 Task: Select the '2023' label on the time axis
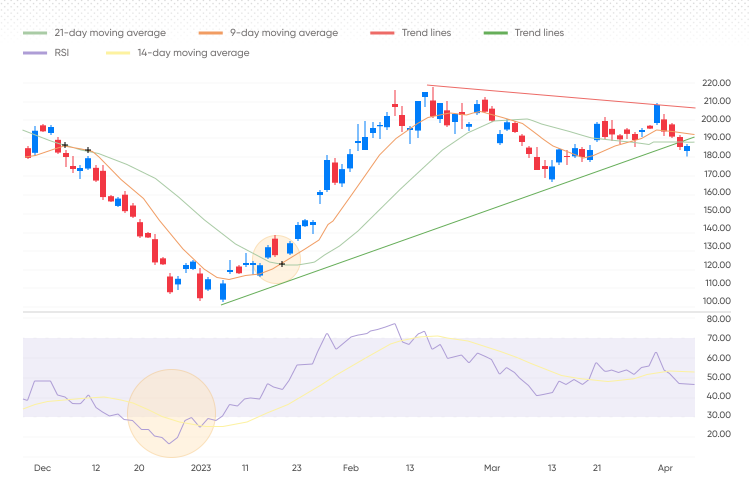tap(201, 467)
